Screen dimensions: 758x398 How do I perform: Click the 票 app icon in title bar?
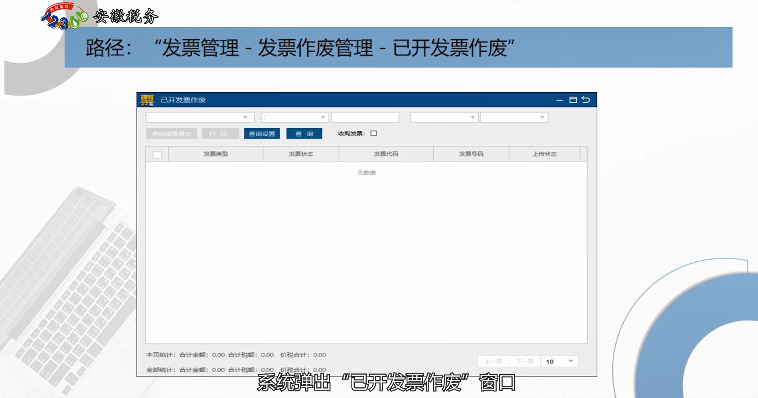pos(147,100)
